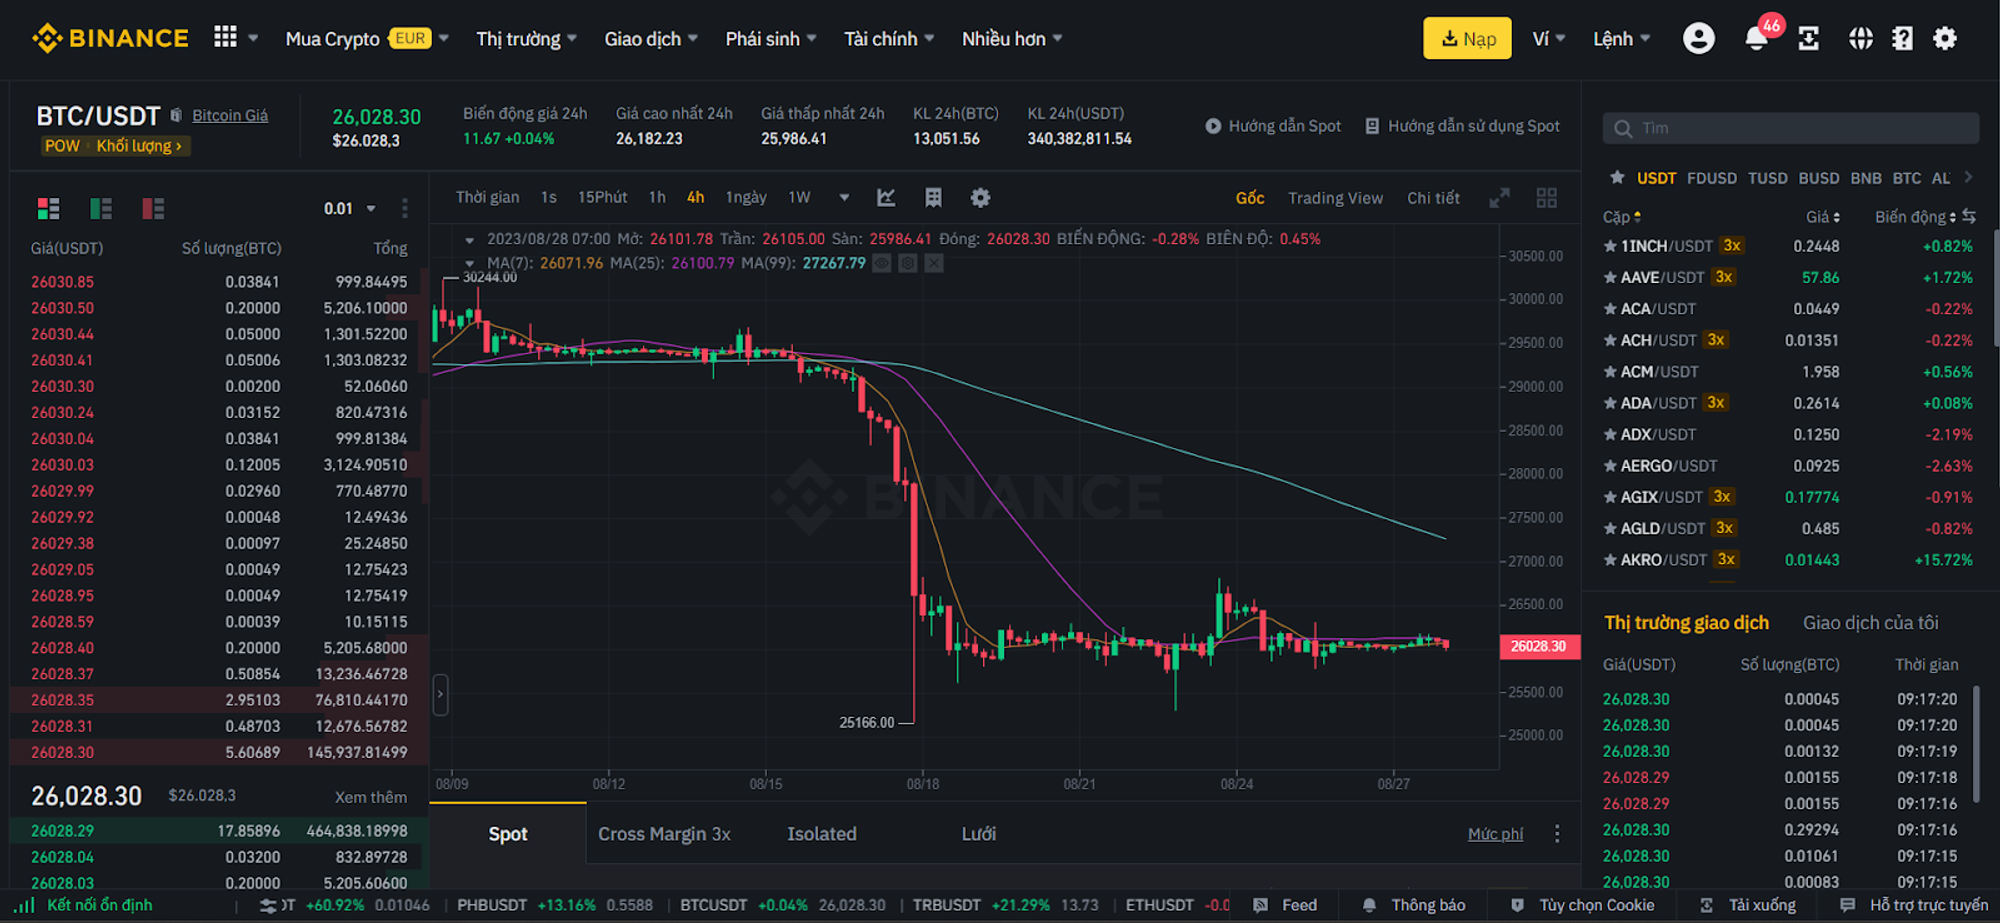
Task: Toggle favorite star for AAVE/USDT pair
Action: click(x=1610, y=277)
